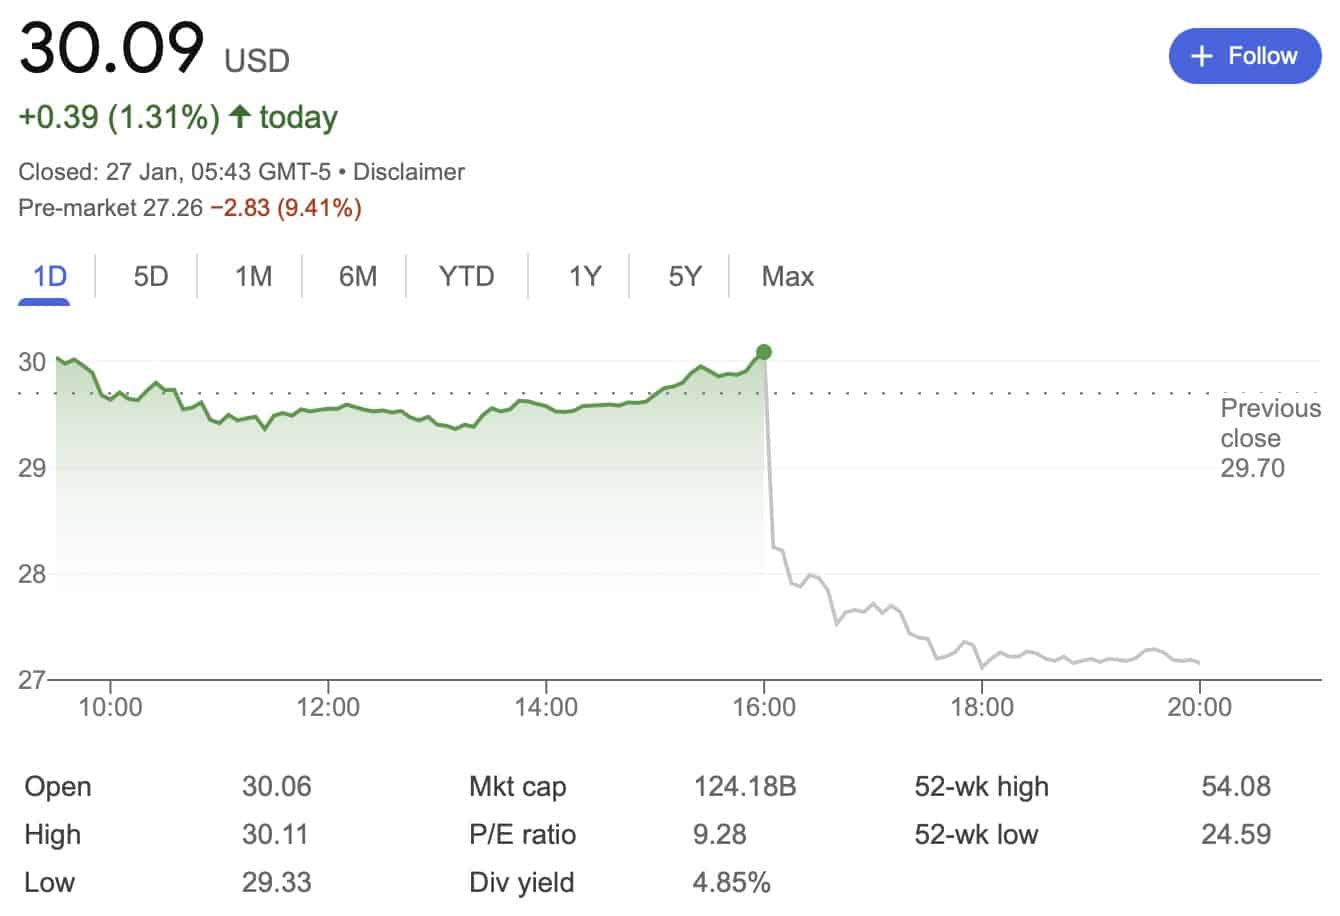Screen dimensions: 1340x916
Task: Click the green dot chart marker
Action: coord(764,352)
